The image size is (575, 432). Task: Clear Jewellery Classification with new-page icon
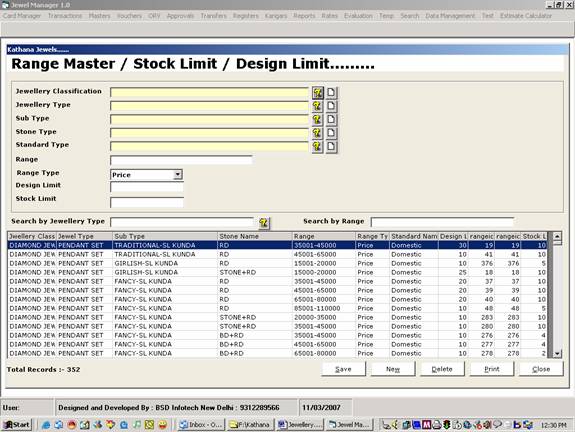point(331,92)
